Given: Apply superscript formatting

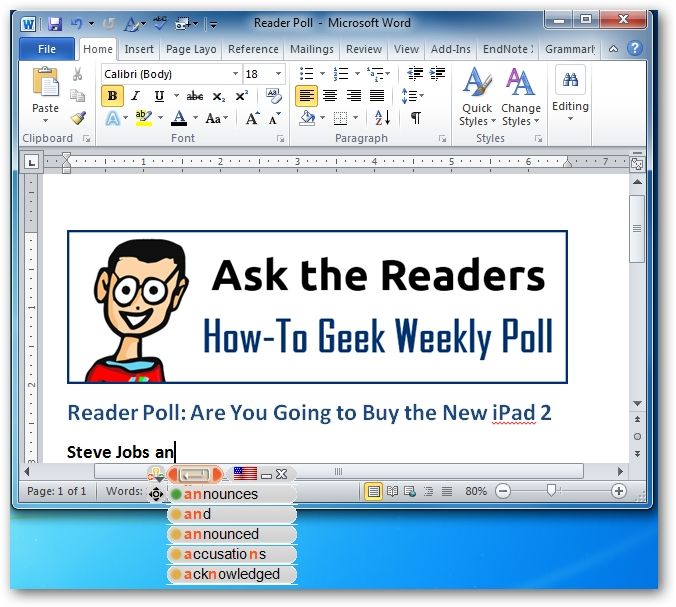Looking at the screenshot, I should coord(241,96).
